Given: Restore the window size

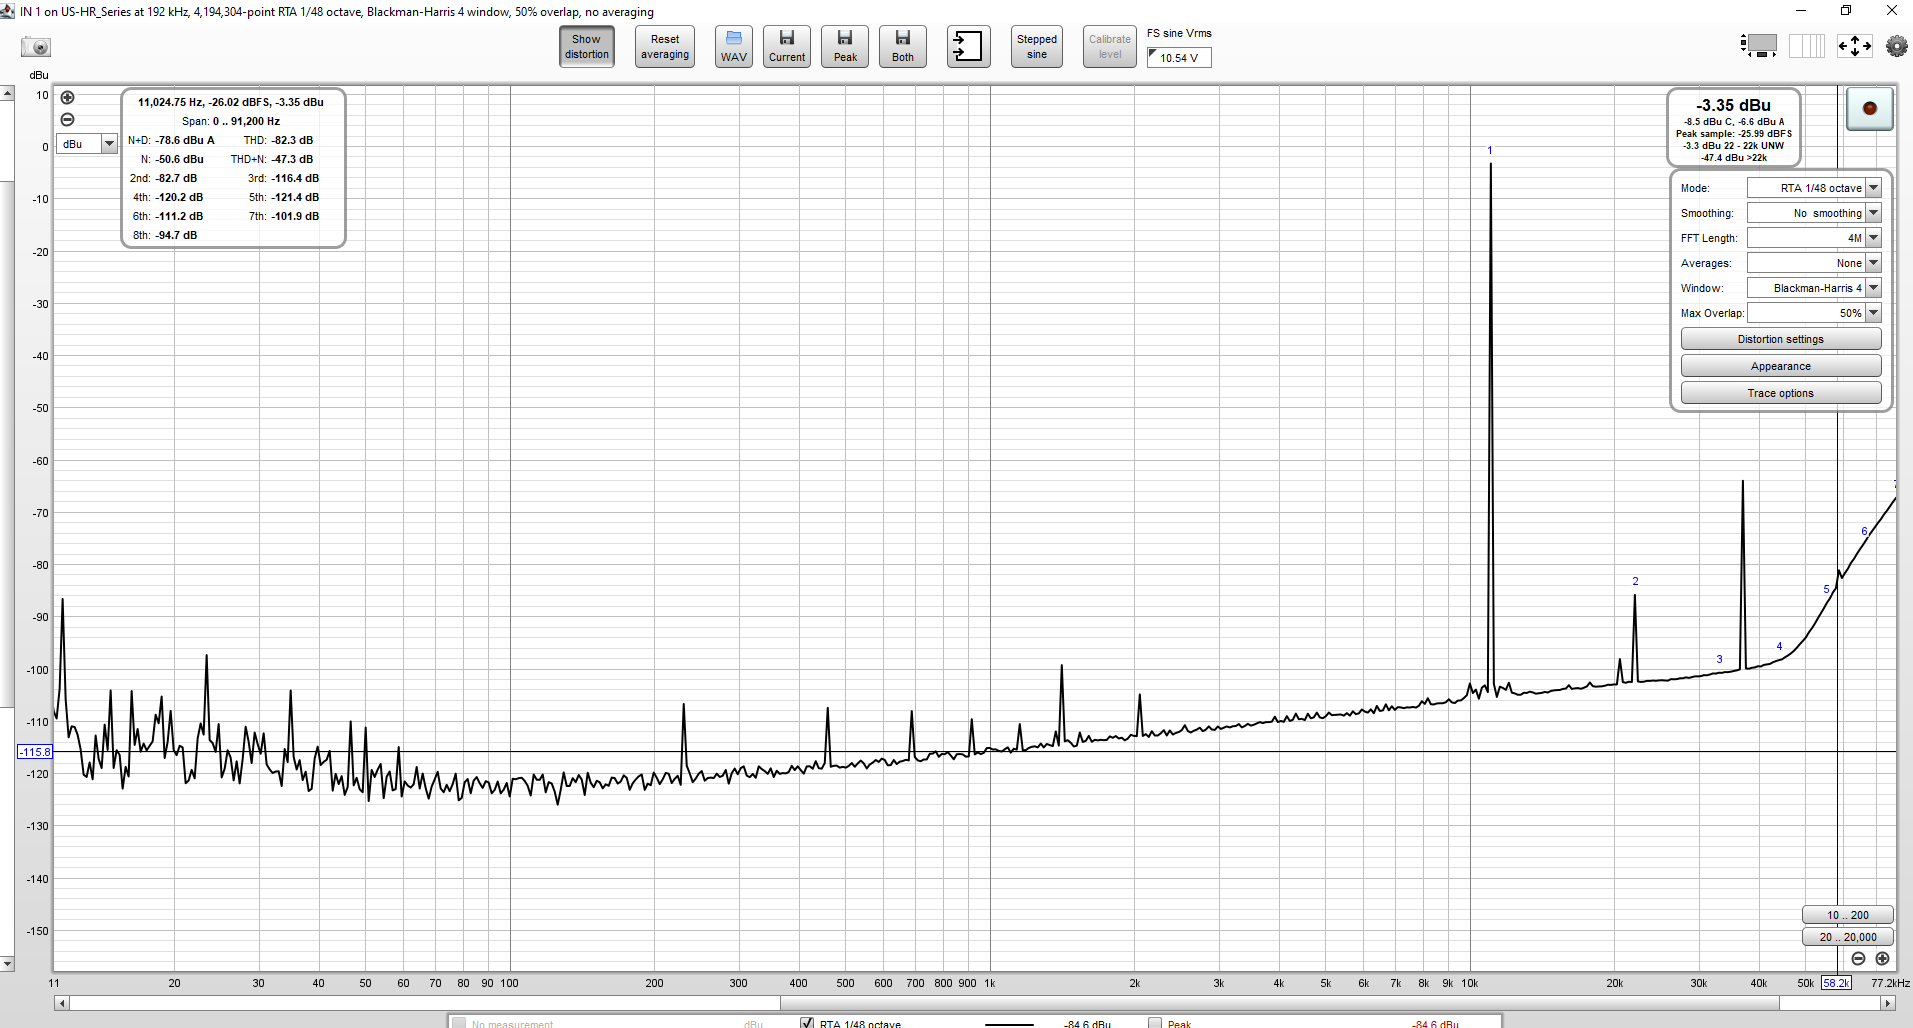Looking at the screenshot, I should (1846, 10).
